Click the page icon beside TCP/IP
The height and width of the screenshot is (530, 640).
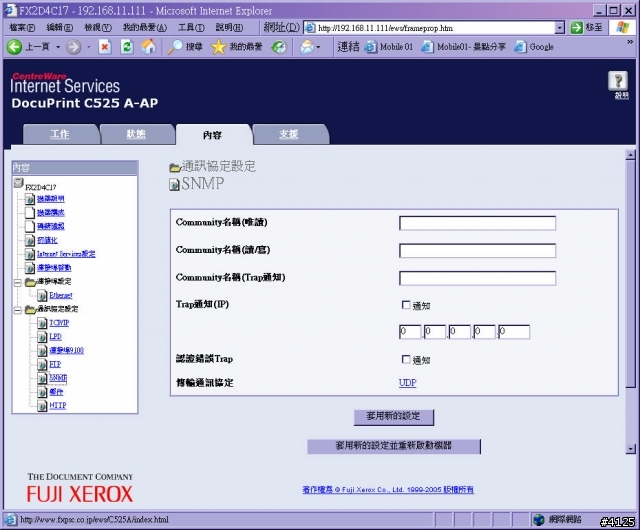click(x=42, y=323)
